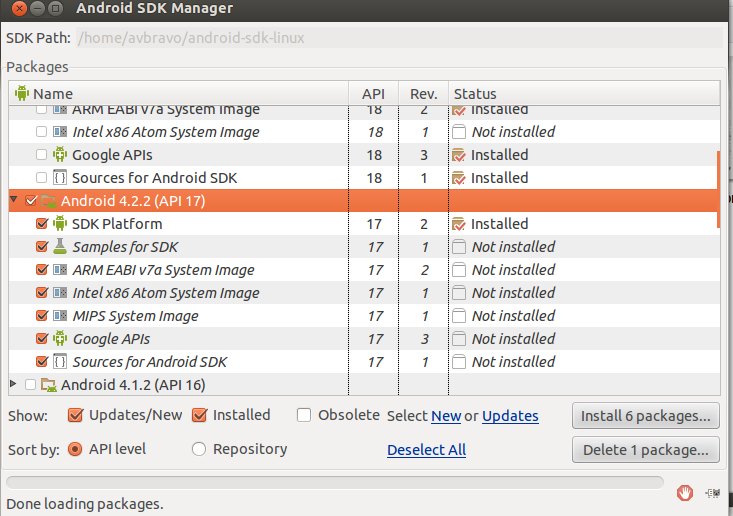Click the braces icon beside API 17 Sources for Android SDK

click(x=60, y=361)
